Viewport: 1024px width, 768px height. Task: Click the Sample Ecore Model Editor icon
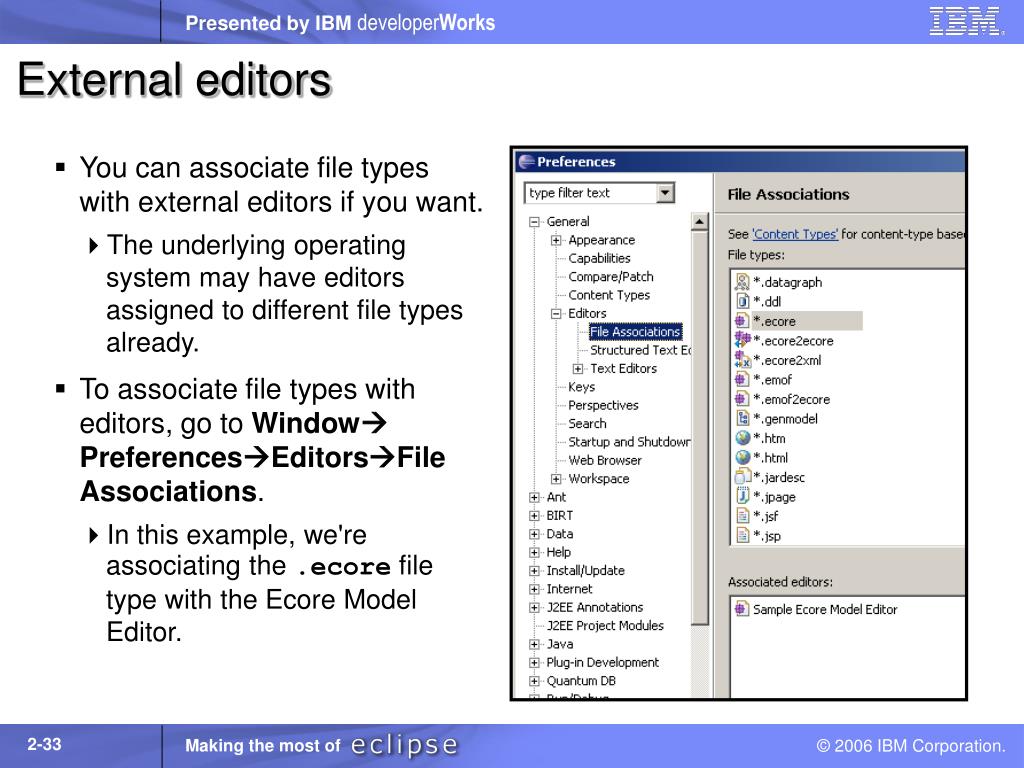741,609
